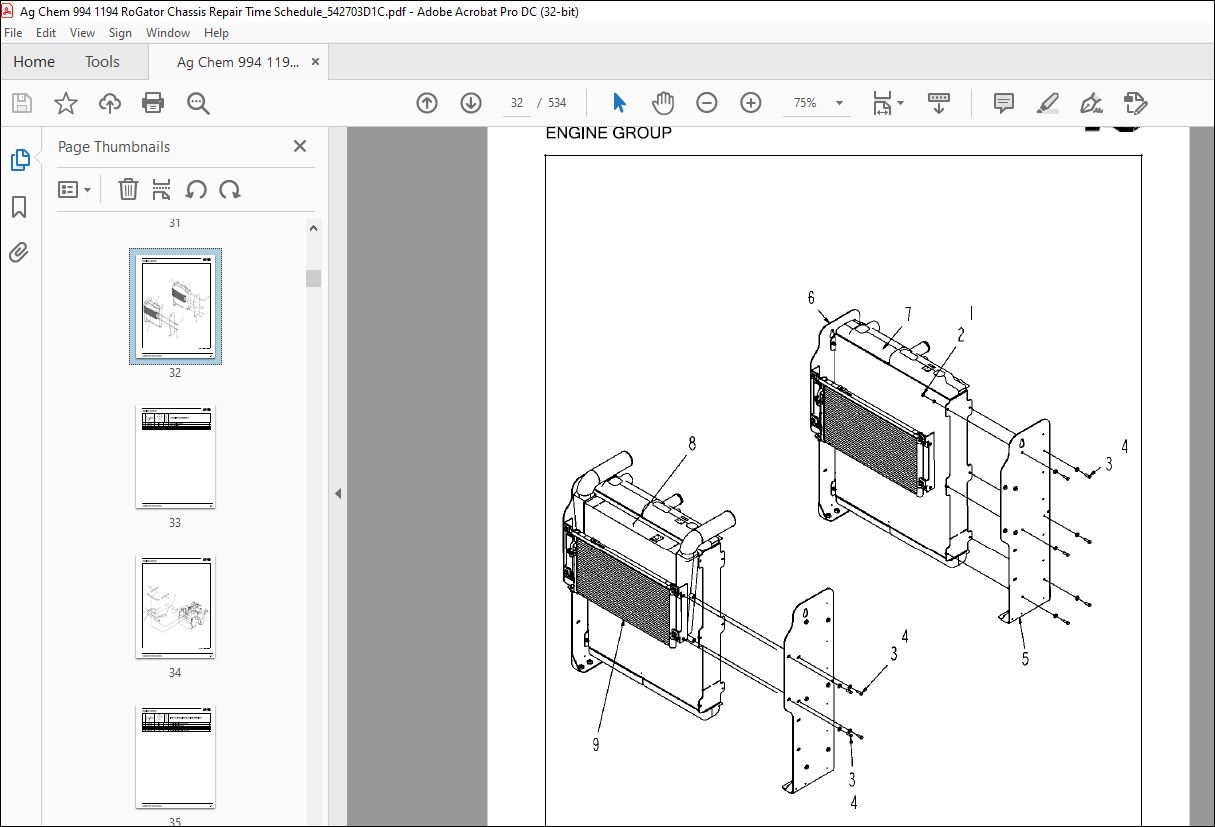The width and height of the screenshot is (1215, 827).
Task: Collapse the navigation pane with side arrow
Action: pyautogui.click(x=338, y=493)
